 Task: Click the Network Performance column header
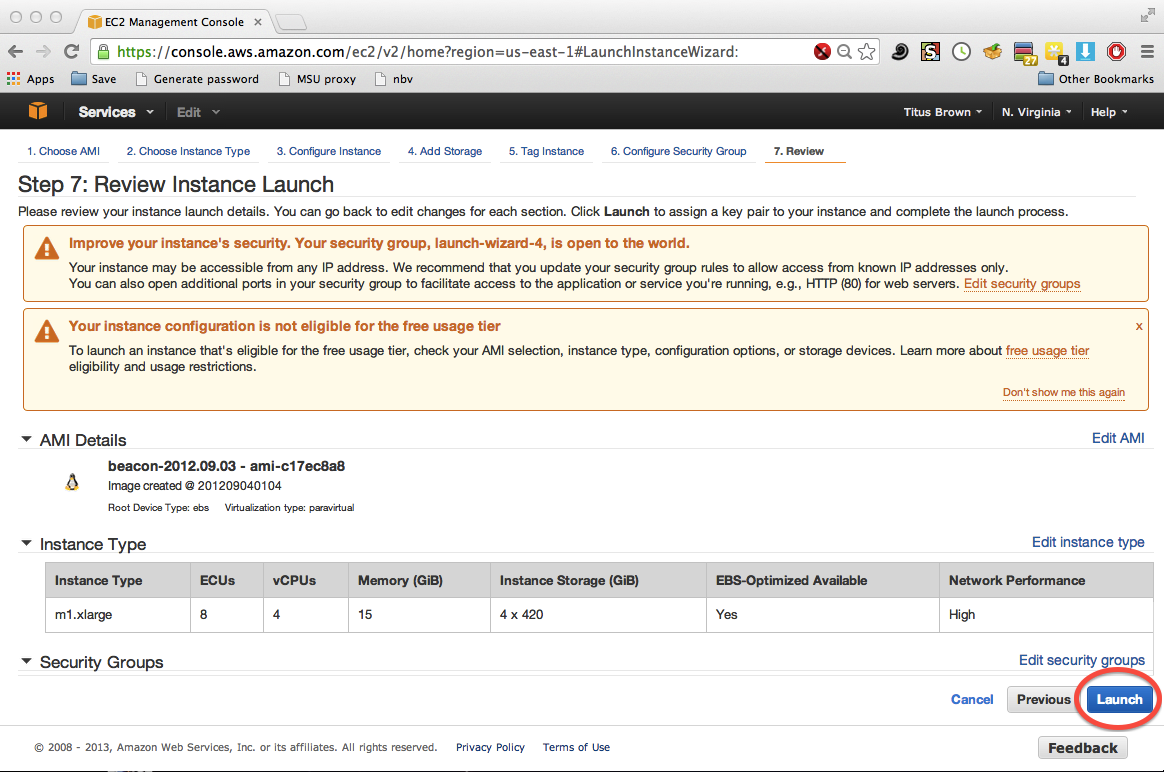click(x=1046, y=580)
